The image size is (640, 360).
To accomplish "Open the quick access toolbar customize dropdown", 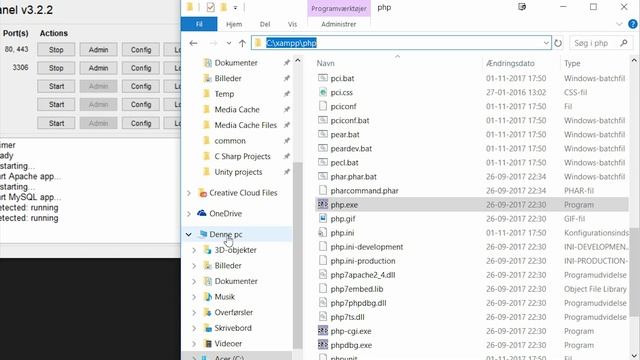I will [x=236, y=7].
